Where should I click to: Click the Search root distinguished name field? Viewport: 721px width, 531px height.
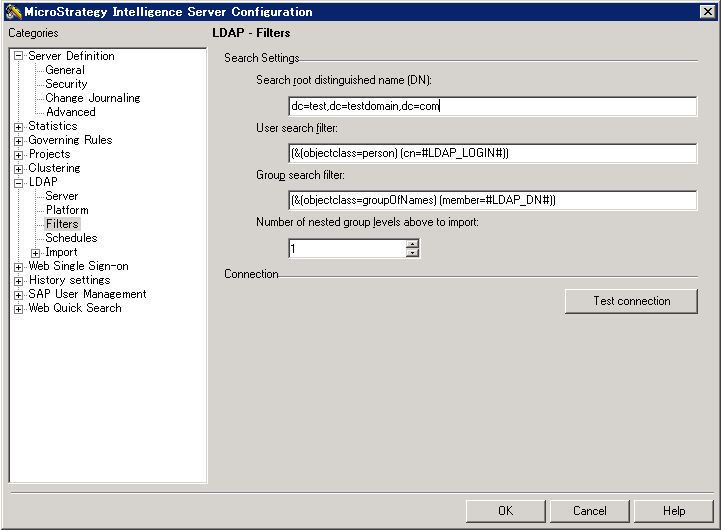(x=492, y=106)
